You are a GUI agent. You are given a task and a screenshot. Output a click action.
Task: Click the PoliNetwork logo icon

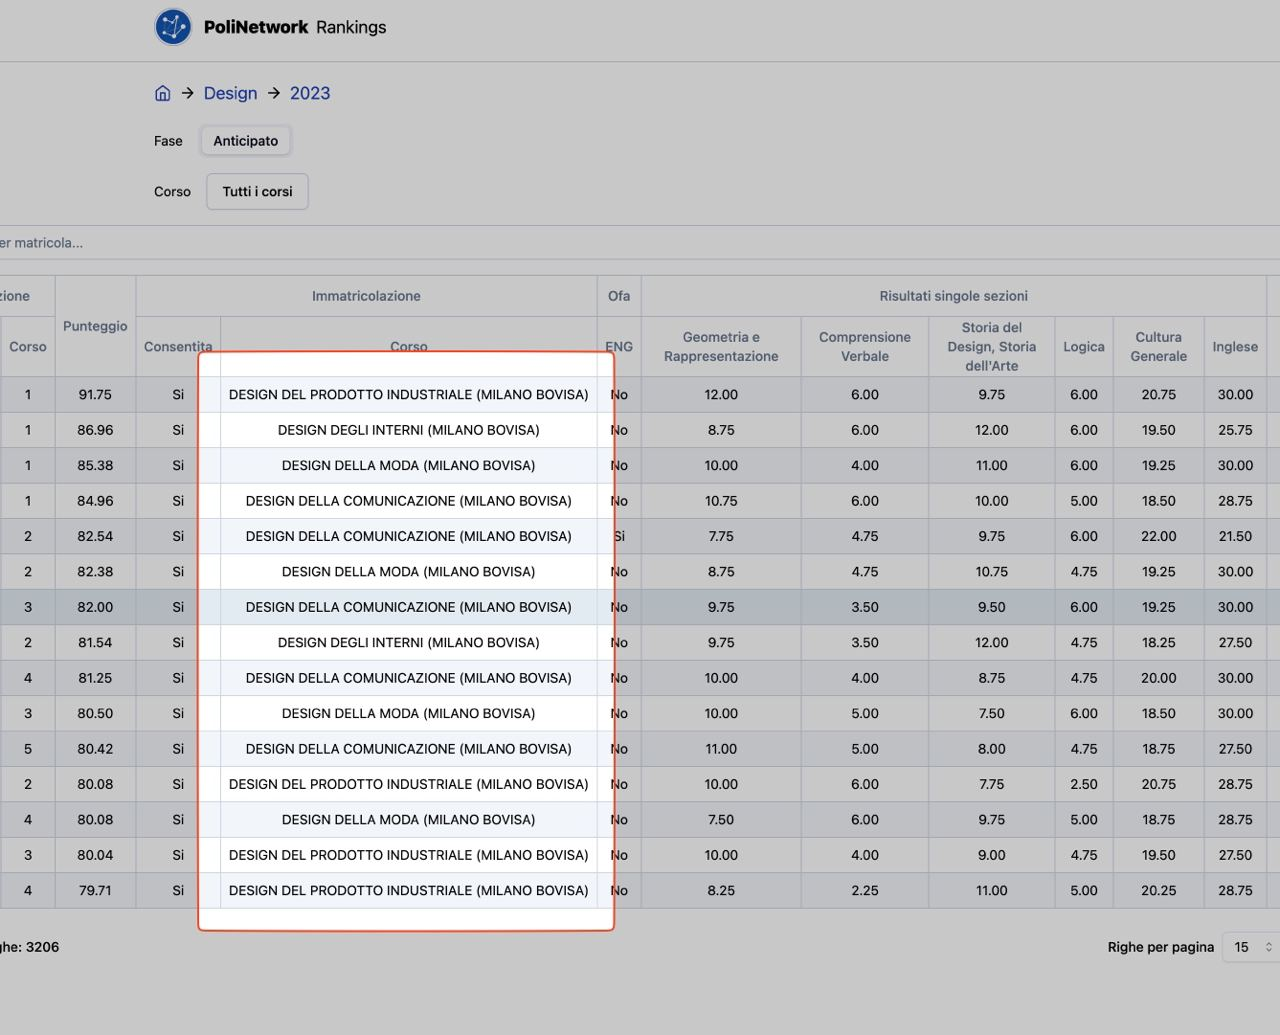173,27
